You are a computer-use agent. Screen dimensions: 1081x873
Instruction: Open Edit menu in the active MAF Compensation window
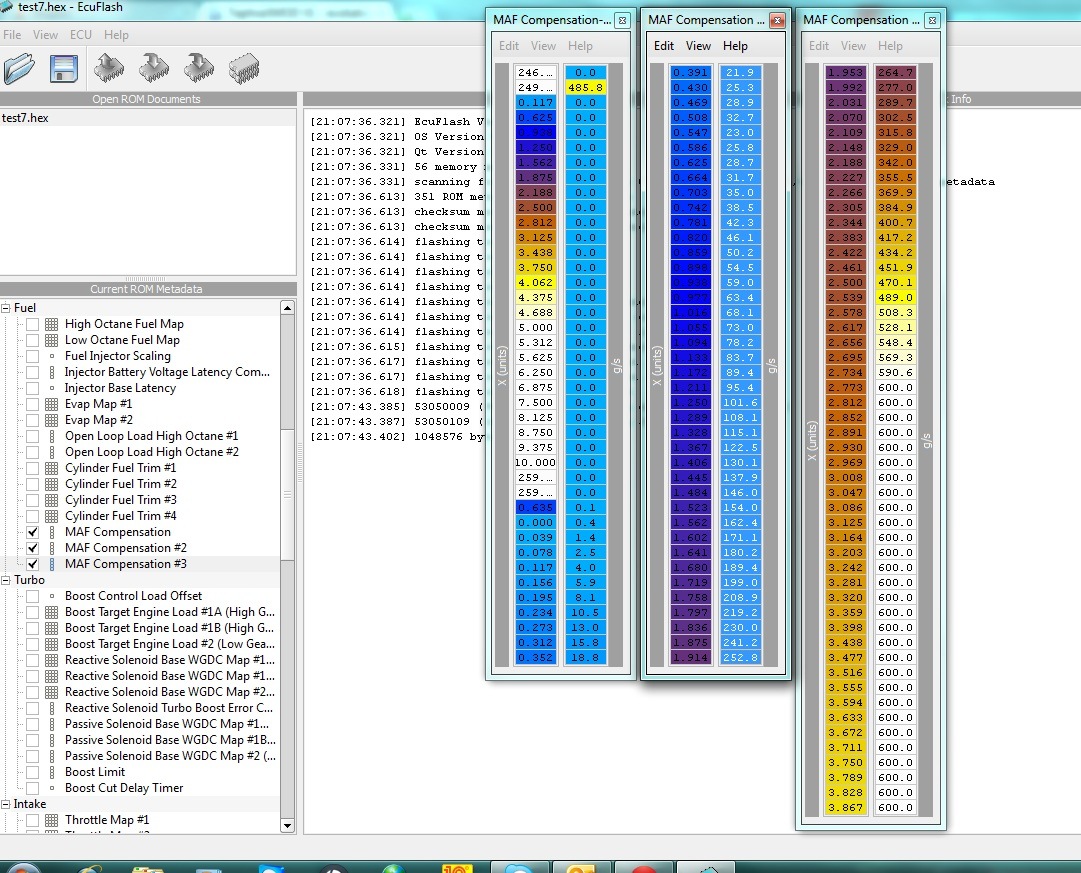click(664, 46)
